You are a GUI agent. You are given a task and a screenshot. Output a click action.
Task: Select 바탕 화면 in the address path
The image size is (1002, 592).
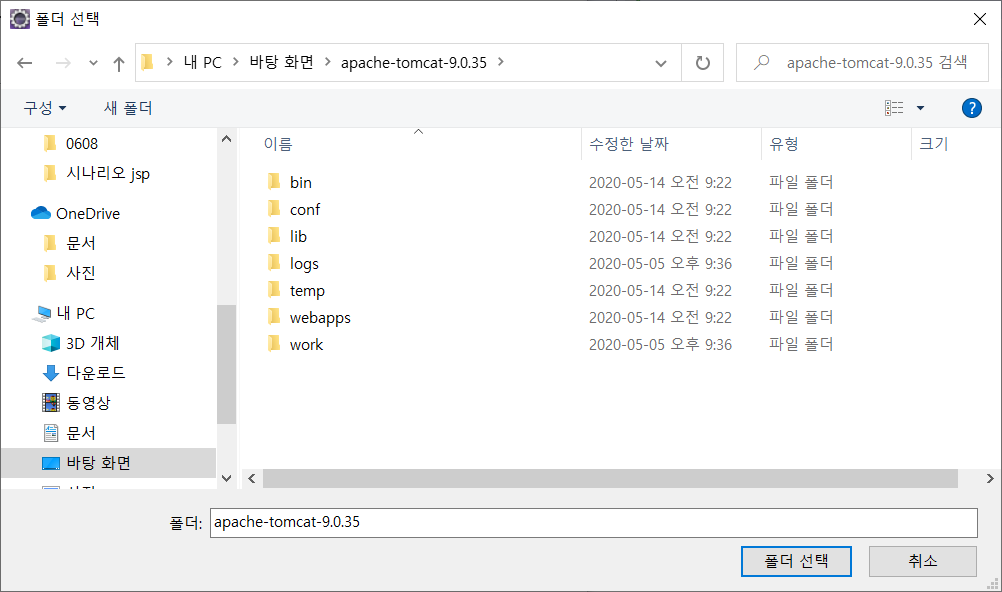click(281, 62)
